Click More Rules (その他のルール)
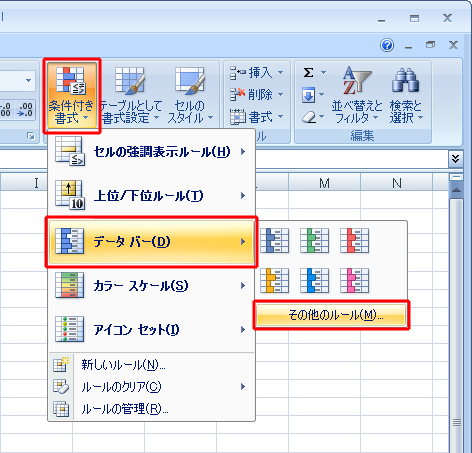 [331, 315]
